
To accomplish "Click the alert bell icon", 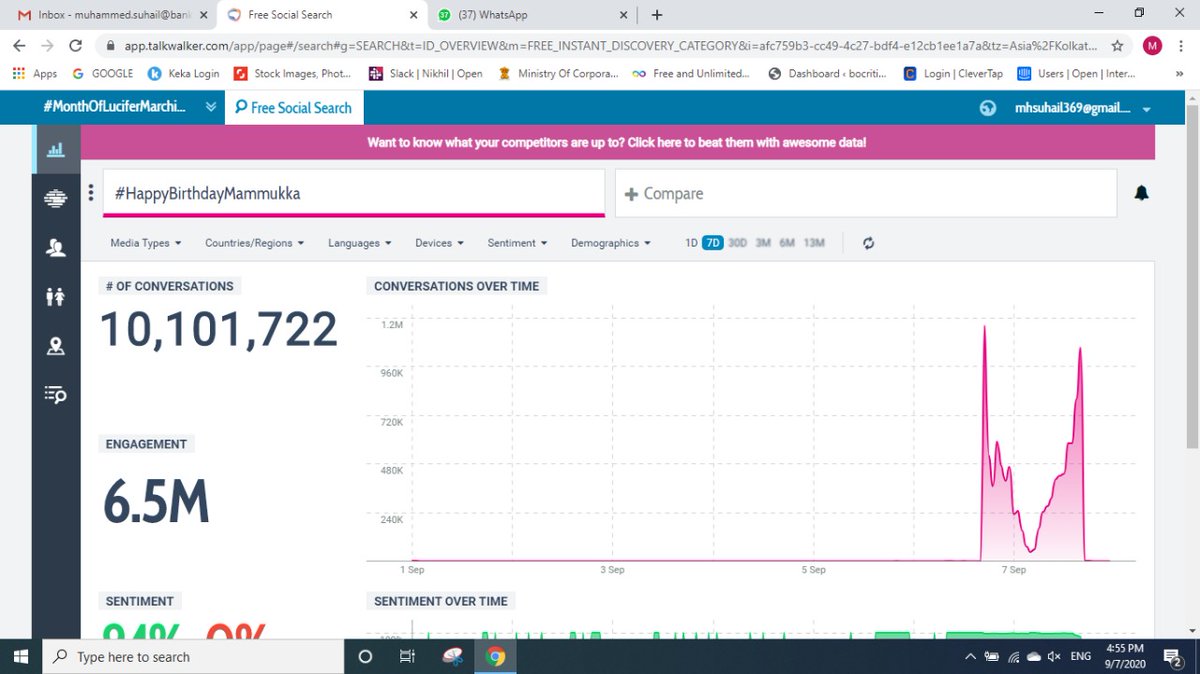I will (1141, 193).
